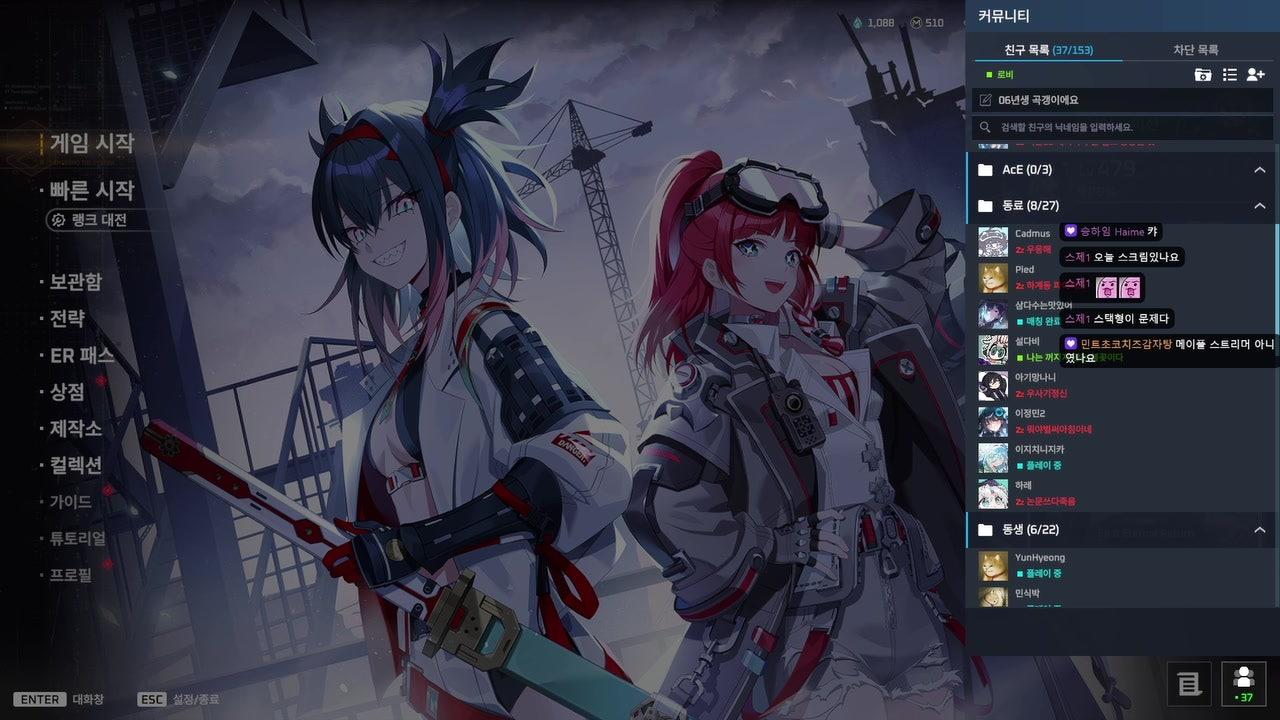
Task: Click the currency icon next to 510
Action: 917,23
